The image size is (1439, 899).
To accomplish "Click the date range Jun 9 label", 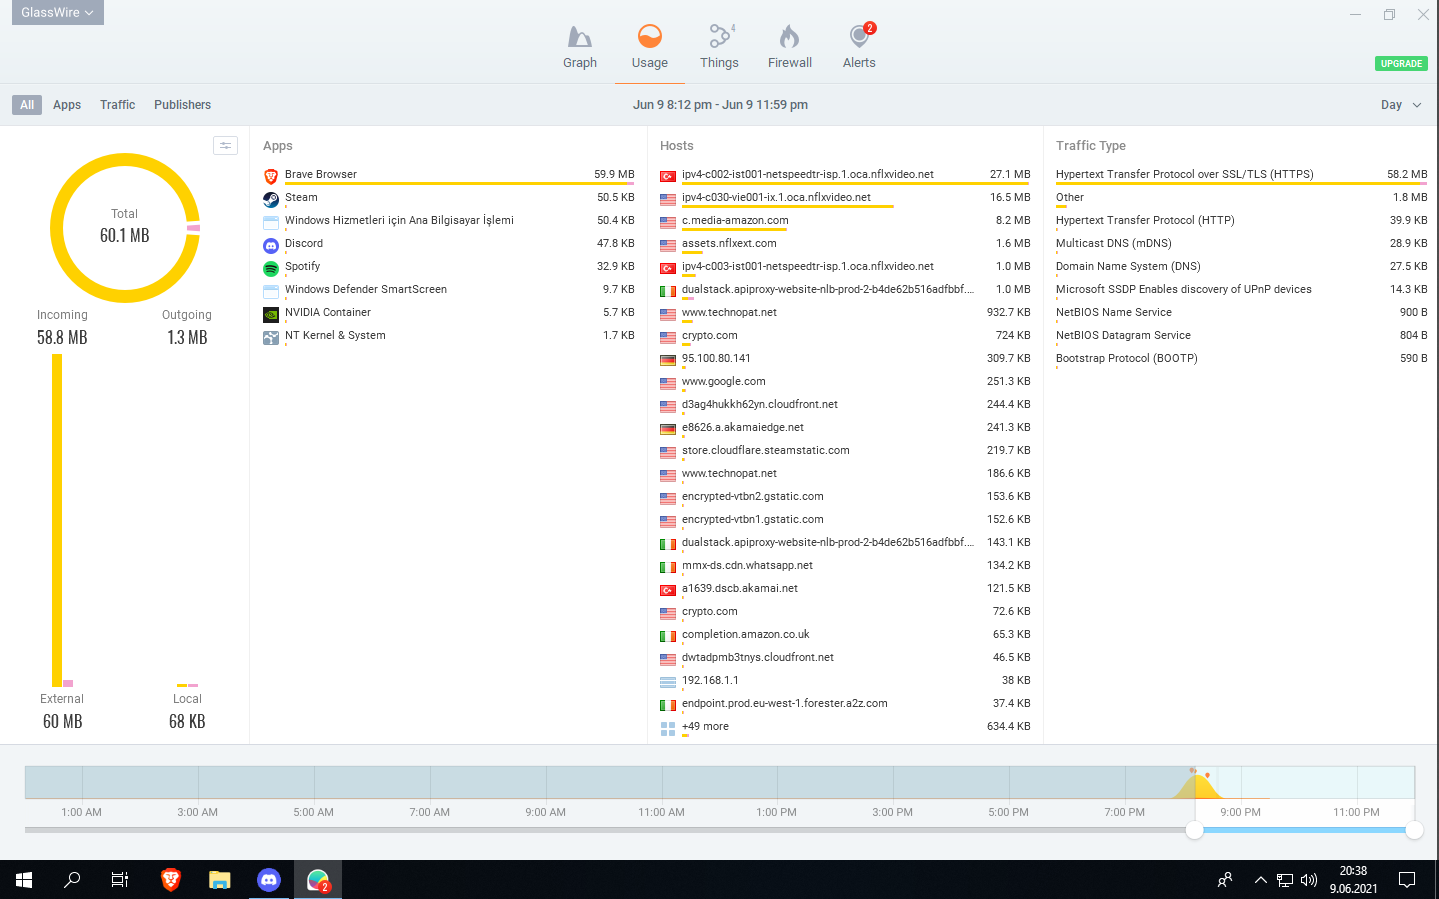I will (x=720, y=105).
